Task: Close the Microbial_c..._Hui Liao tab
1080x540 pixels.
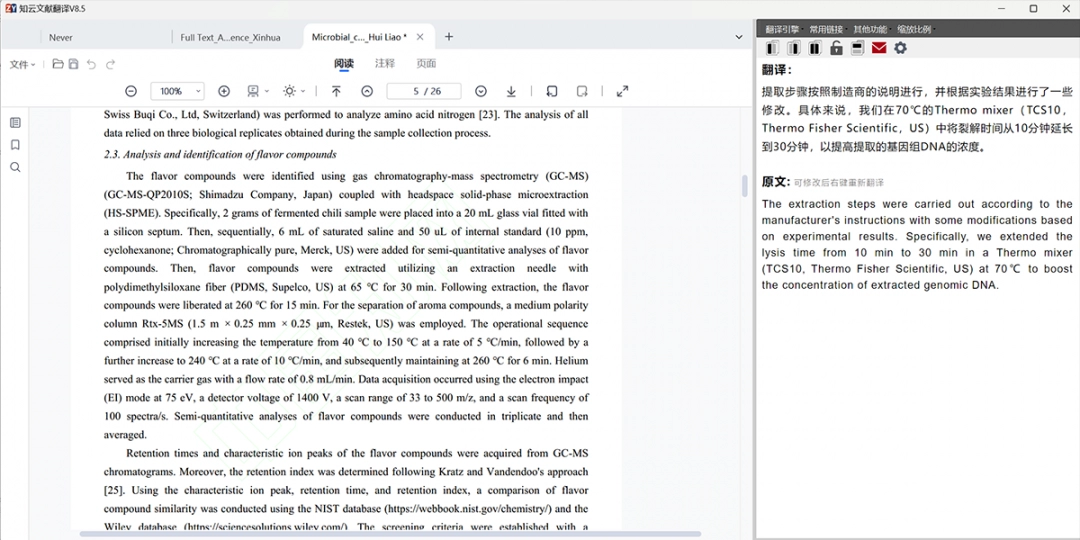Action: tap(421, 37)
